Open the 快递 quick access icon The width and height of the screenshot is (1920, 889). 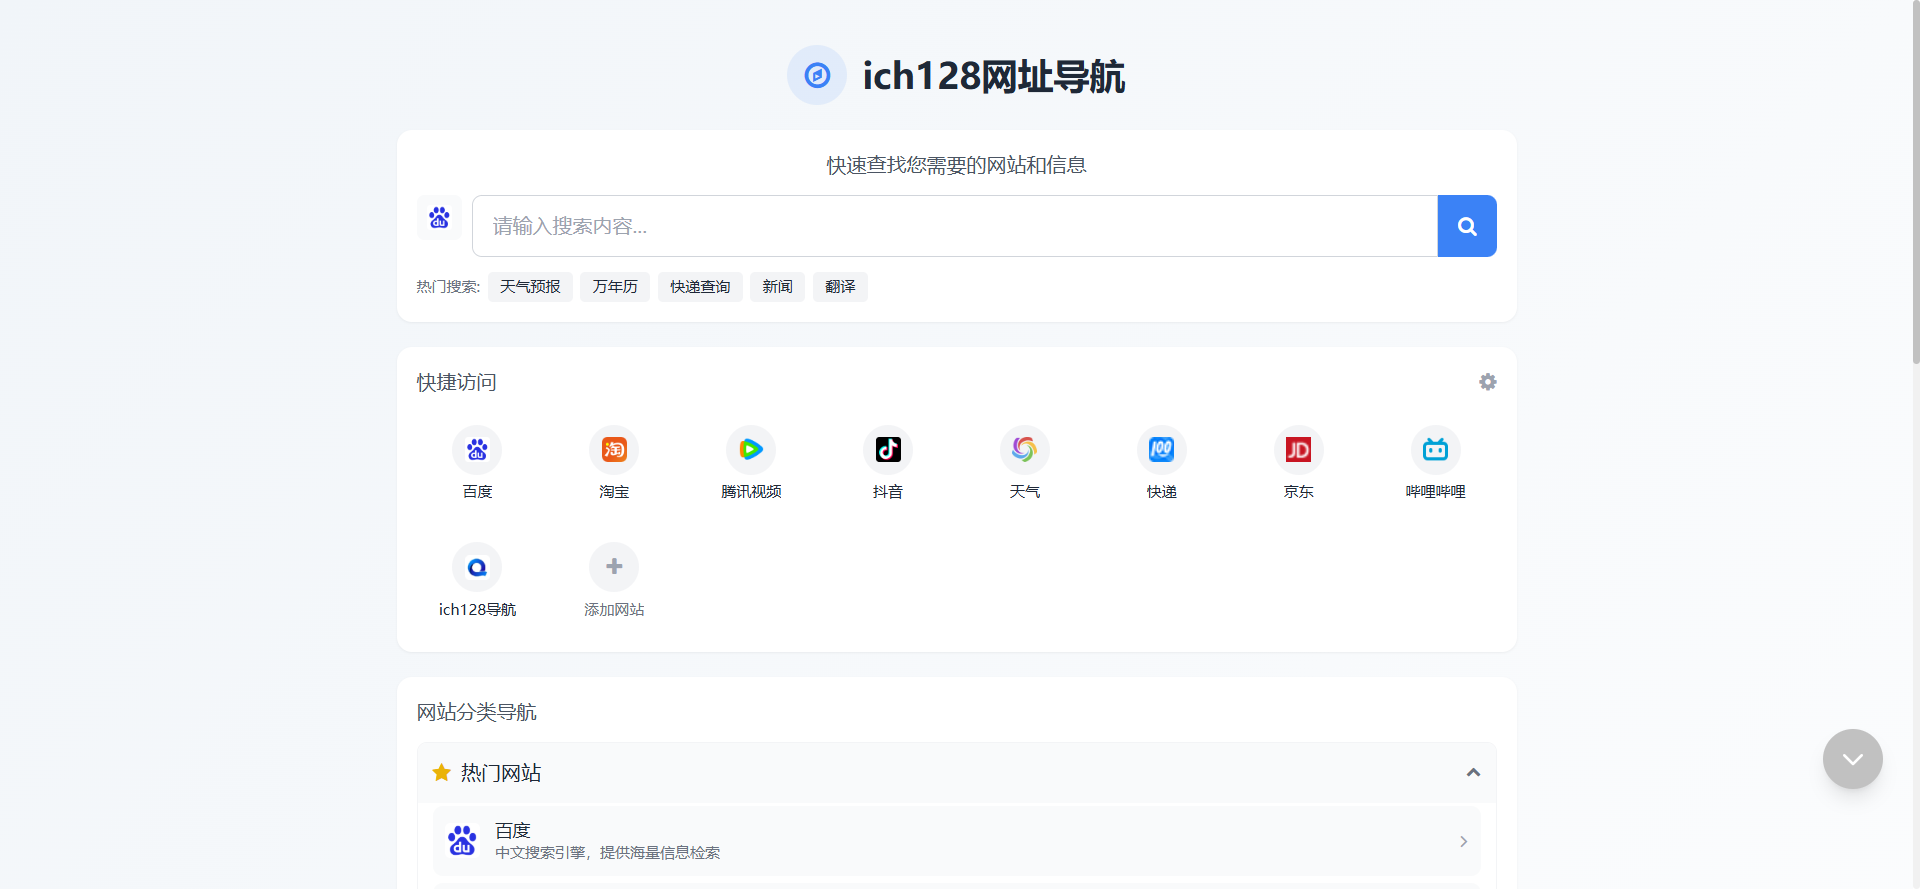pos(1162,450)
